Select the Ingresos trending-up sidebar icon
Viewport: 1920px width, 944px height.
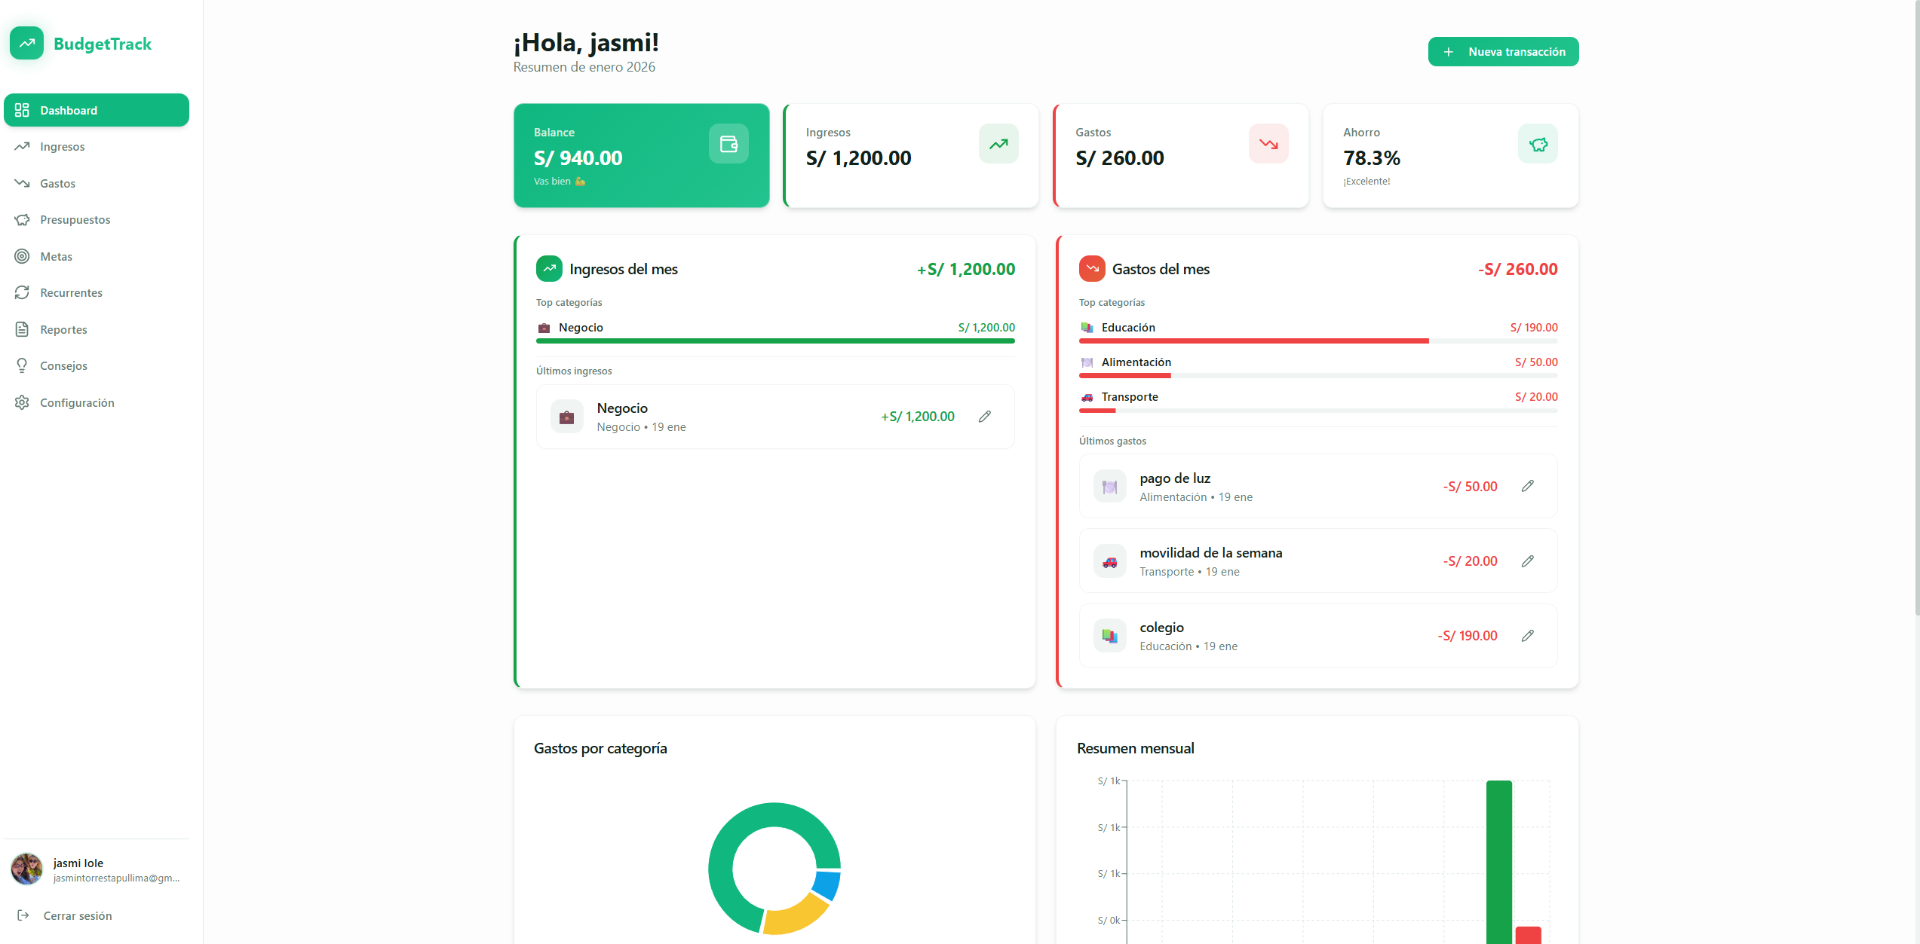coord(22,146)
